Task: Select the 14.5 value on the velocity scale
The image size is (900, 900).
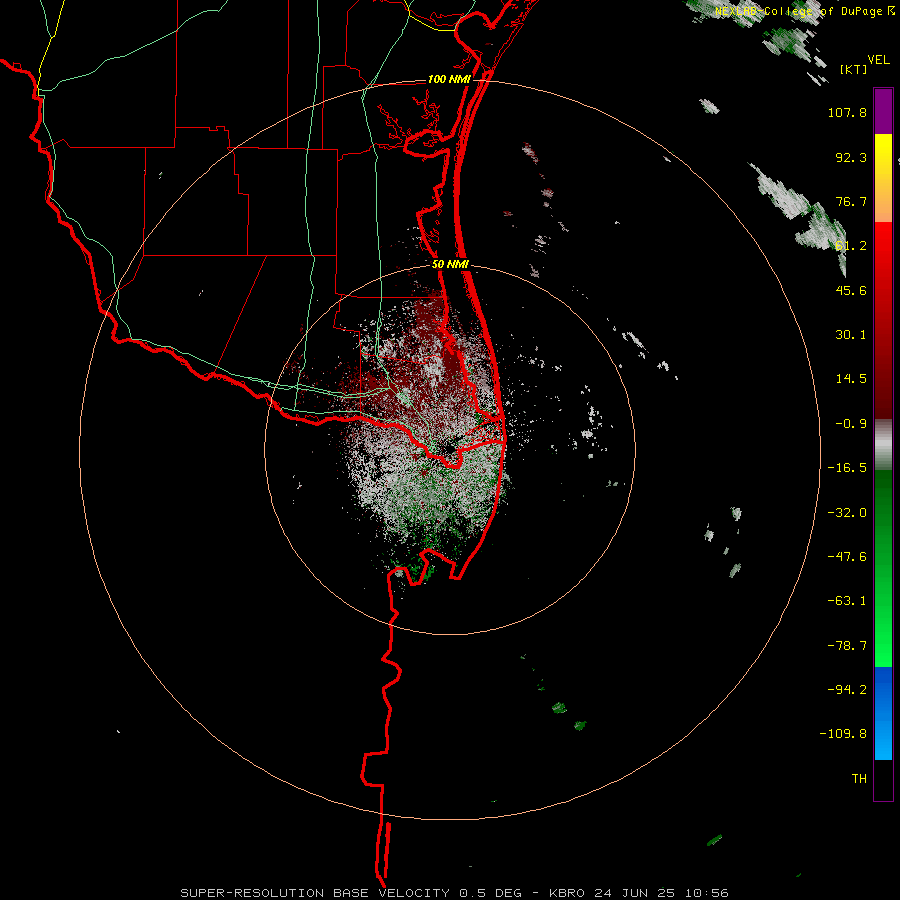Action: (851, 379)
